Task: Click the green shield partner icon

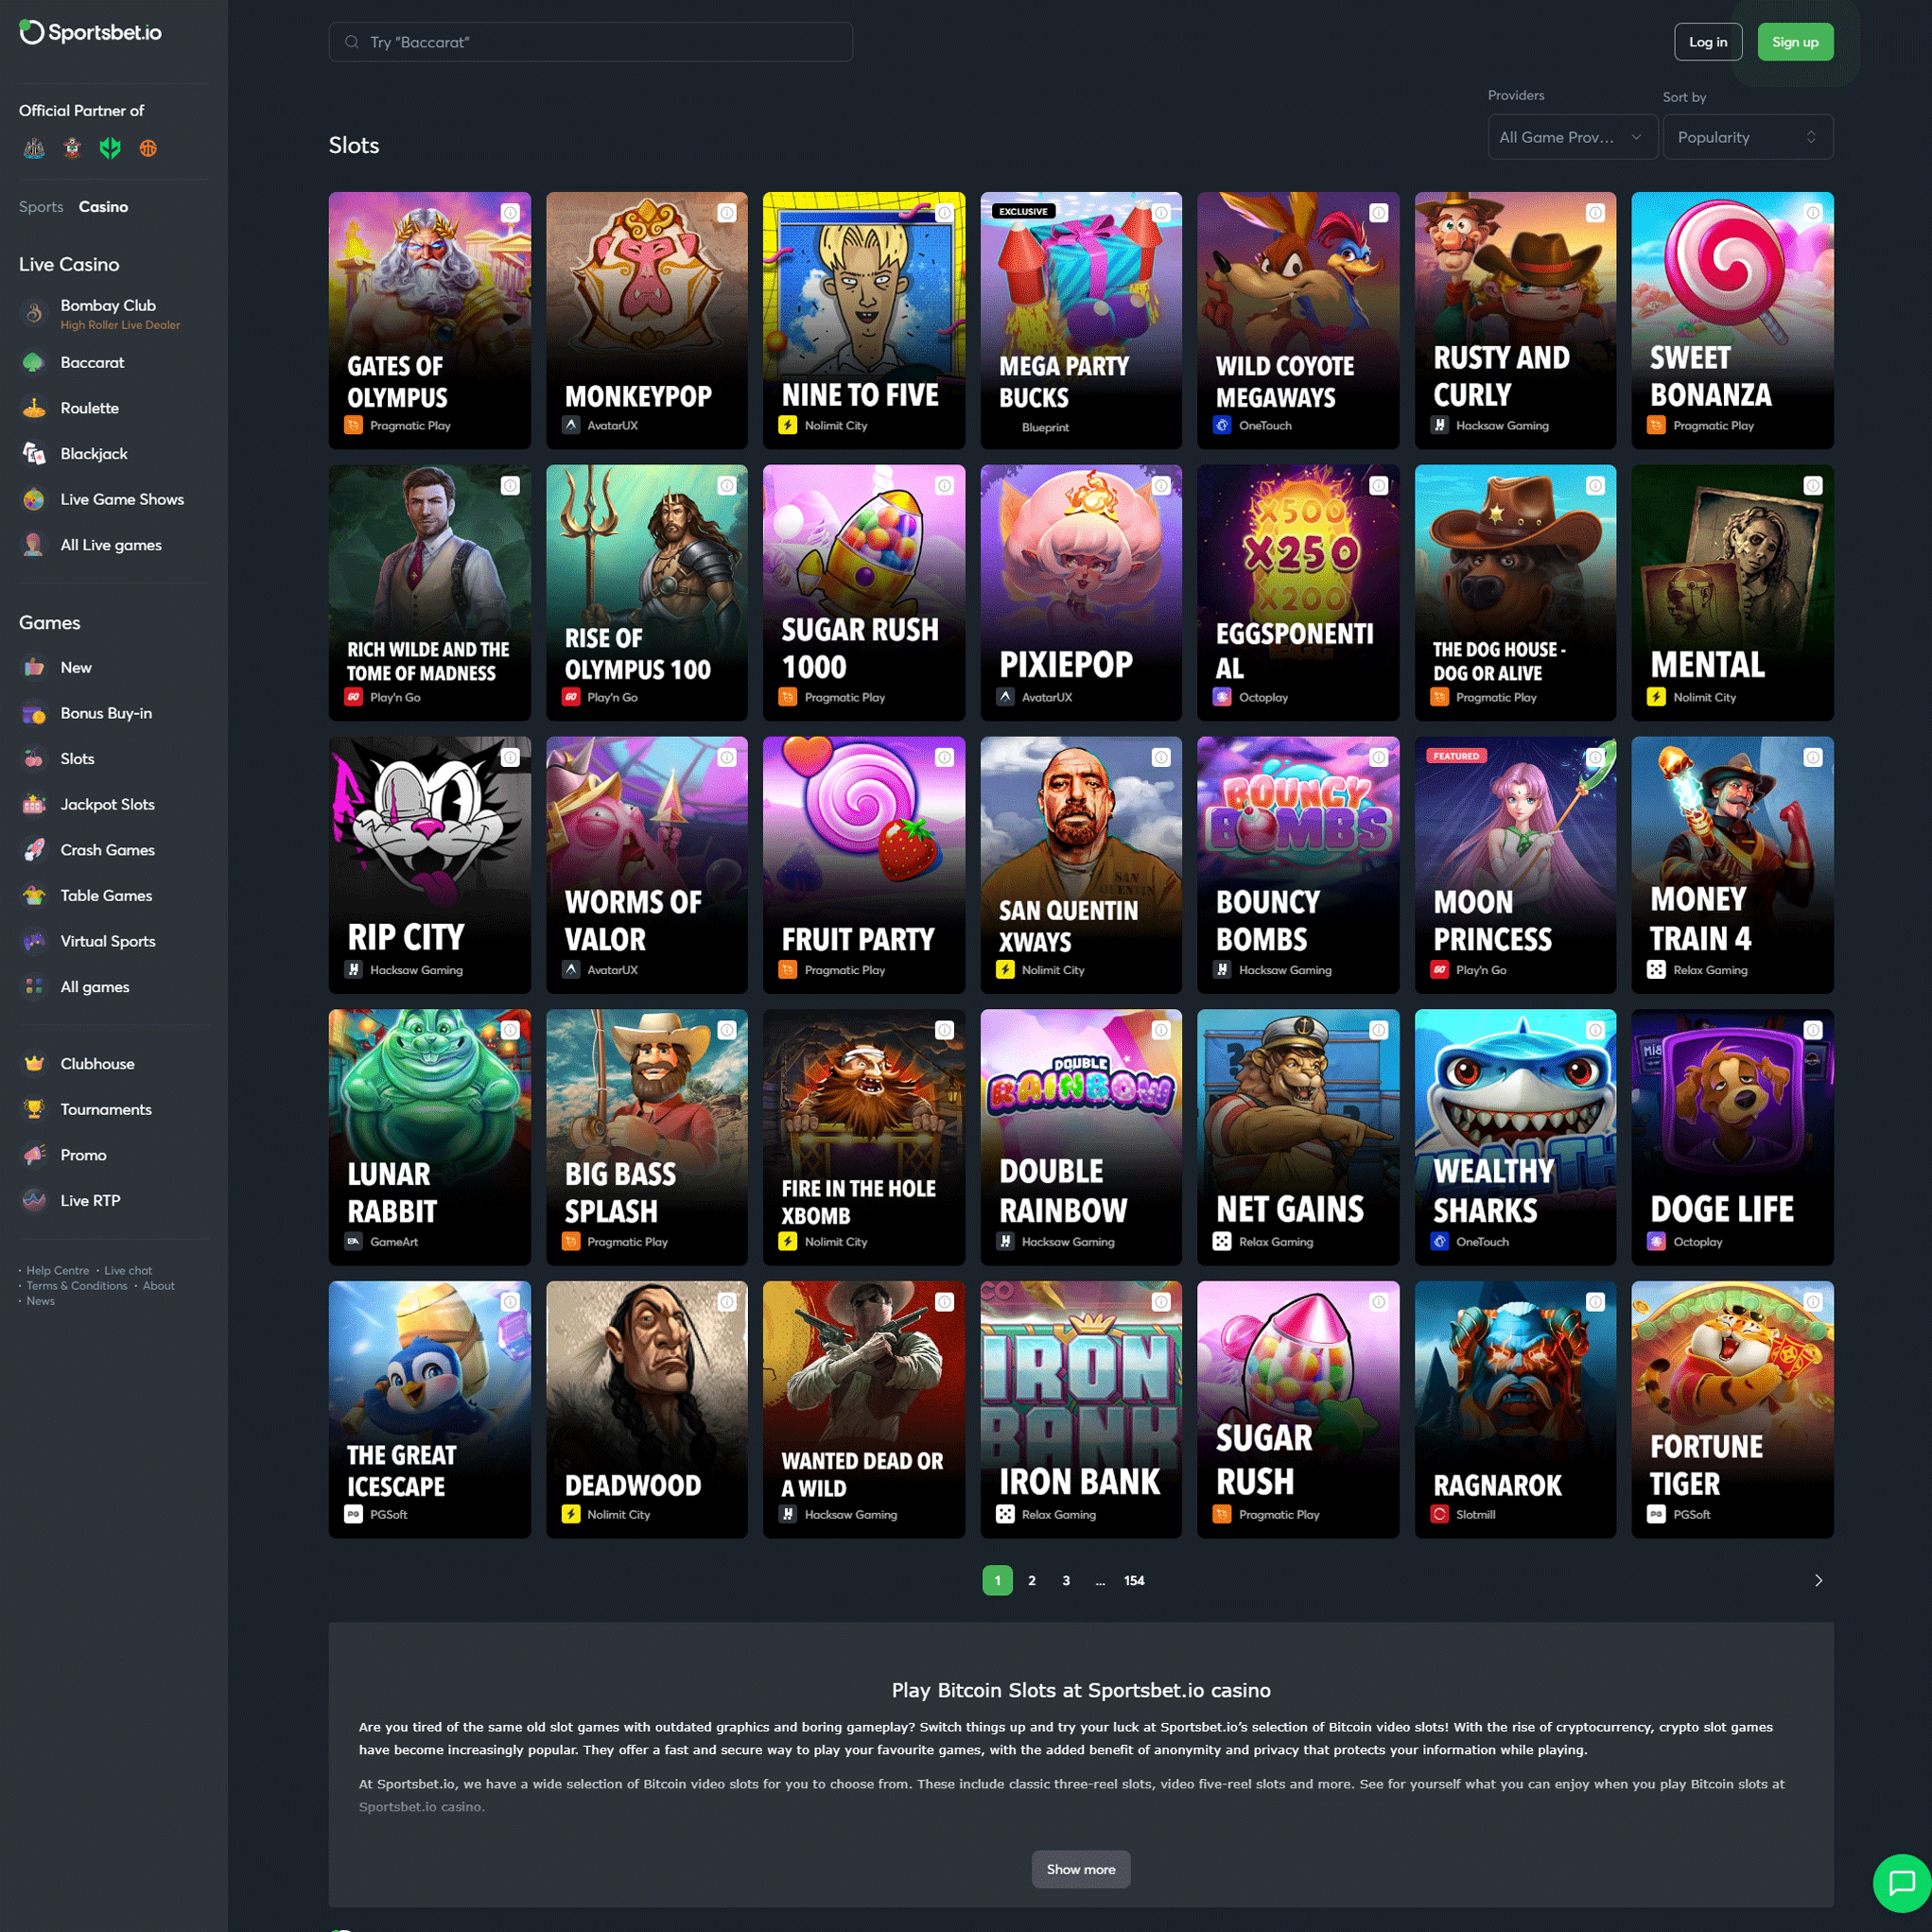Action: (x=110, y=148)
